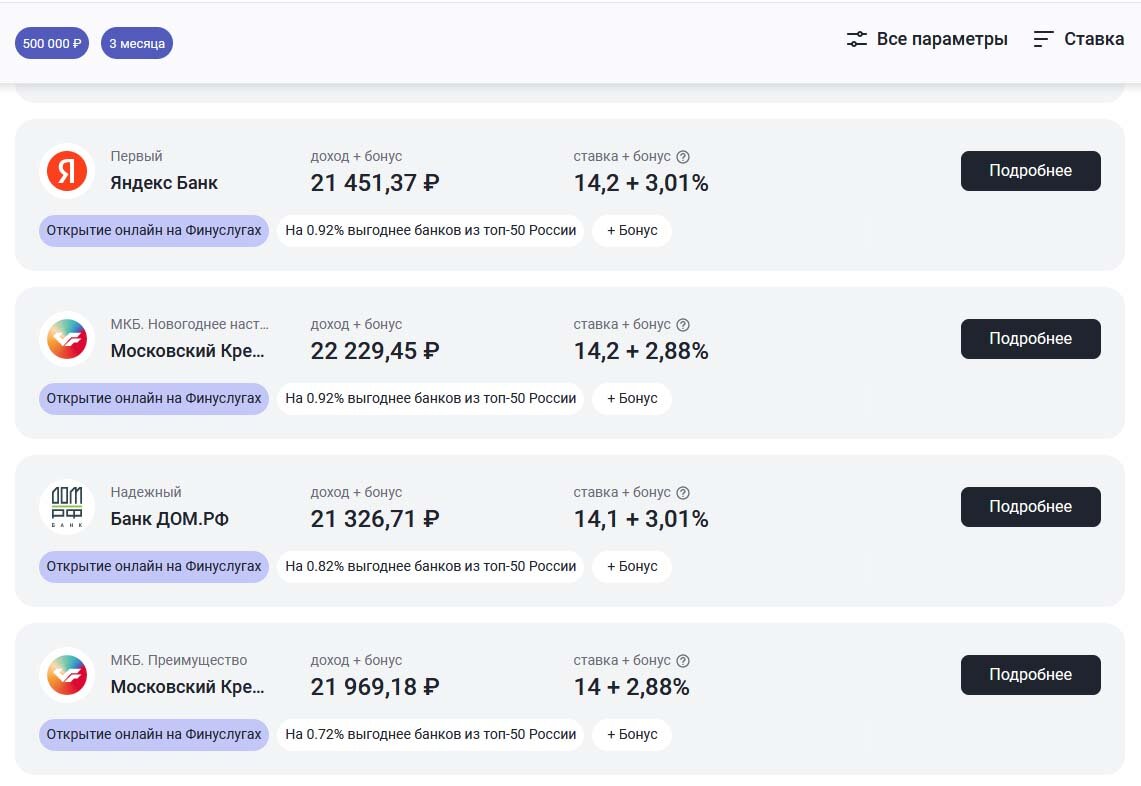The height and width of the screenshot is (786, 1141).
Task: Click the МКБ logo in Преимущество card
Action: point(67,675)
